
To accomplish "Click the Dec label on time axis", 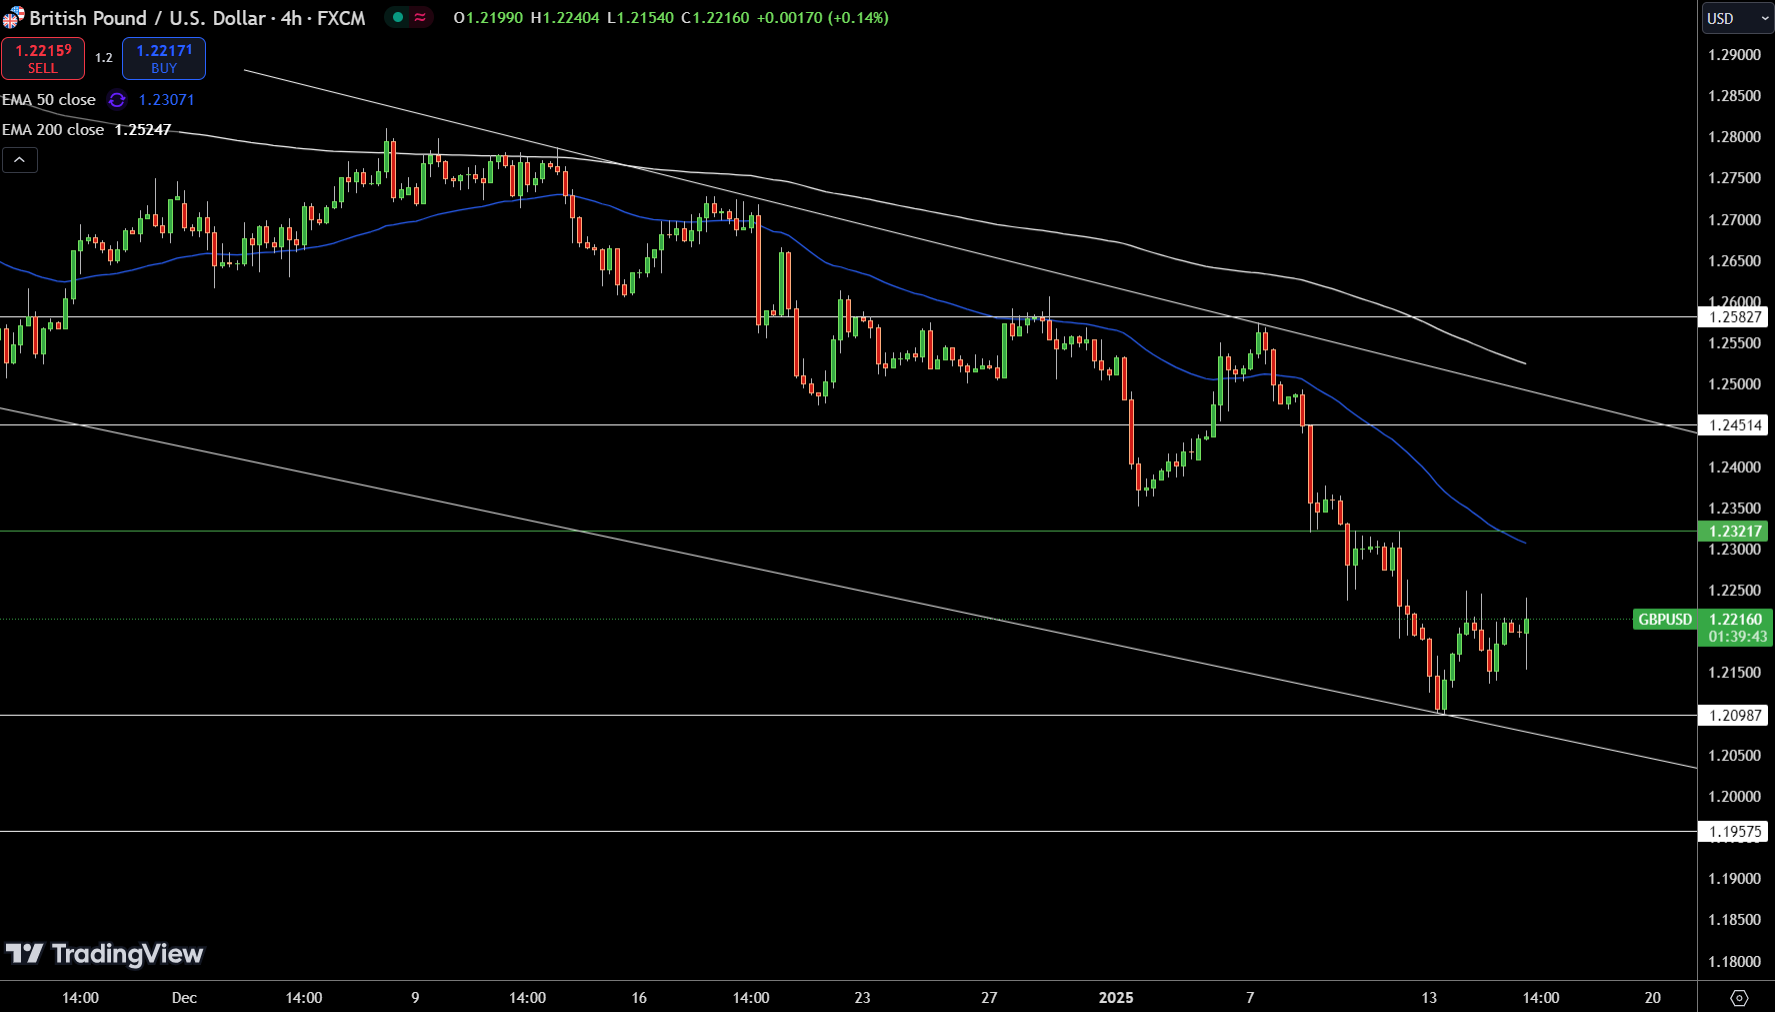I will click(x=184, y=998).
